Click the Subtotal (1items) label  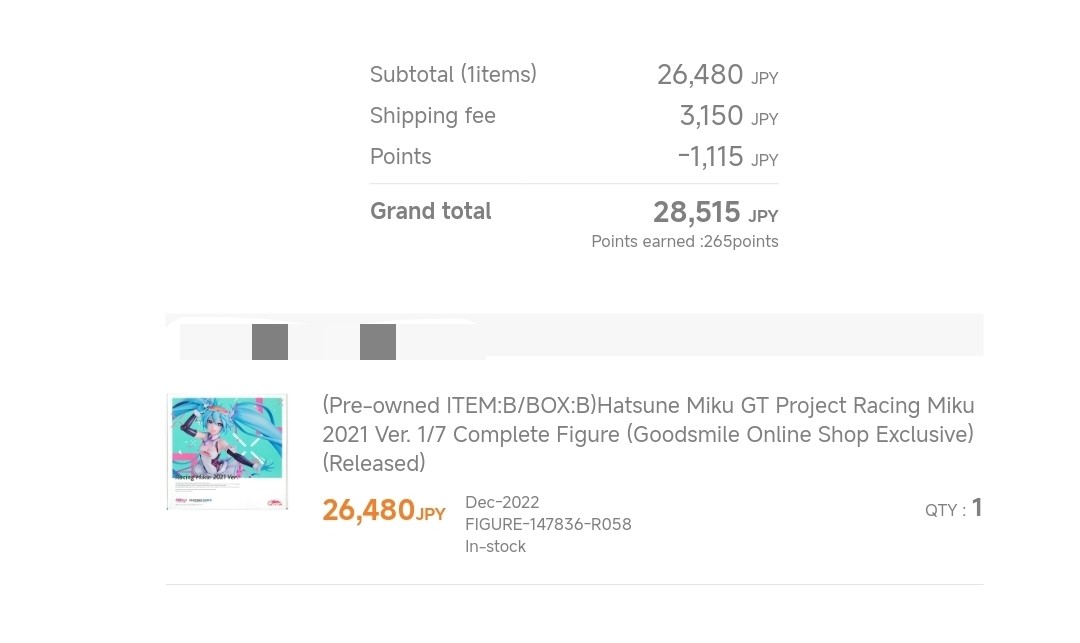453,74
